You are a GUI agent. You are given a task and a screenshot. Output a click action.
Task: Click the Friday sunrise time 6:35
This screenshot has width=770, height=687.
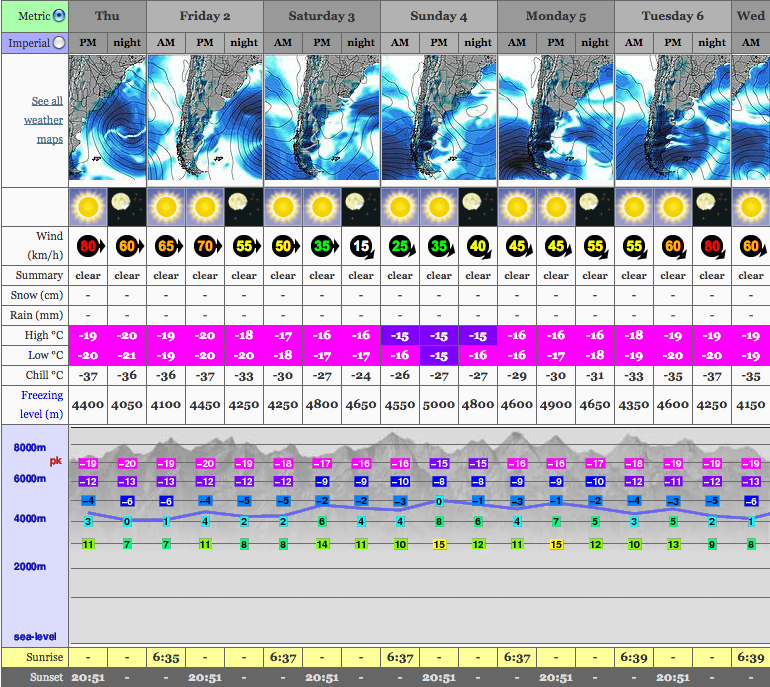[x=166, y=658]
